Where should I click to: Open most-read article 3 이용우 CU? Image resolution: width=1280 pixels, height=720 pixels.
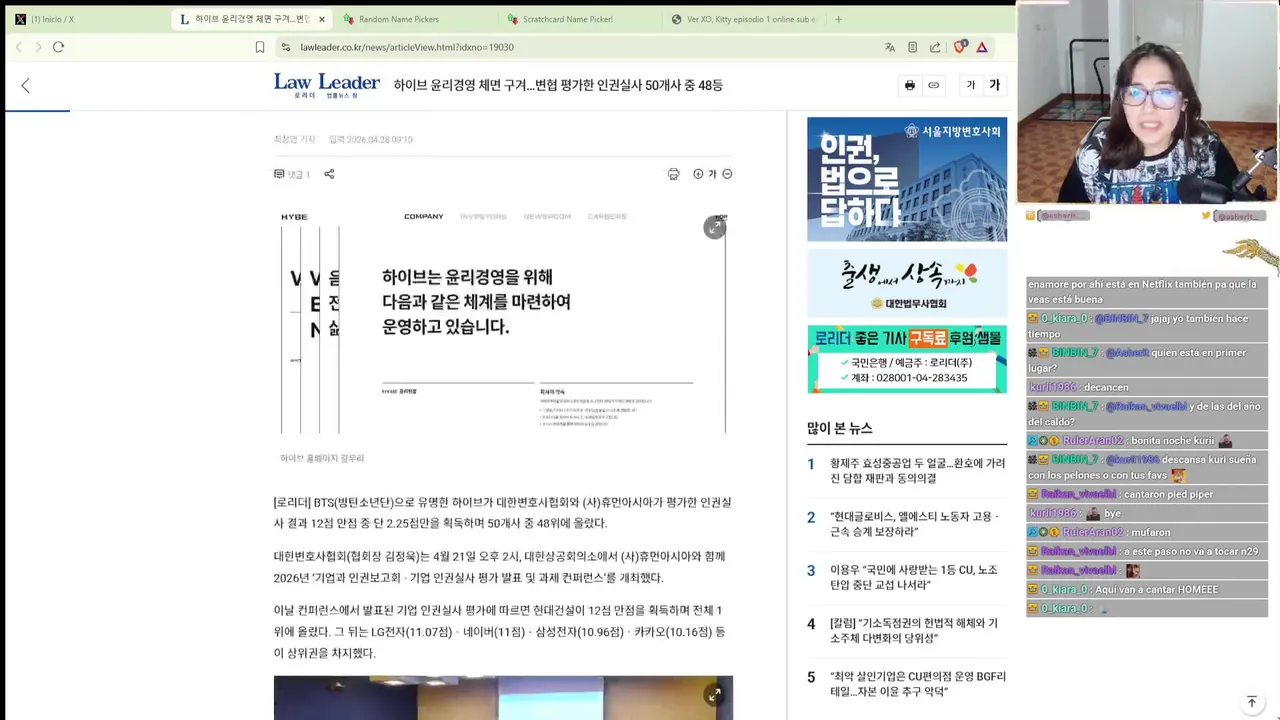913,577
